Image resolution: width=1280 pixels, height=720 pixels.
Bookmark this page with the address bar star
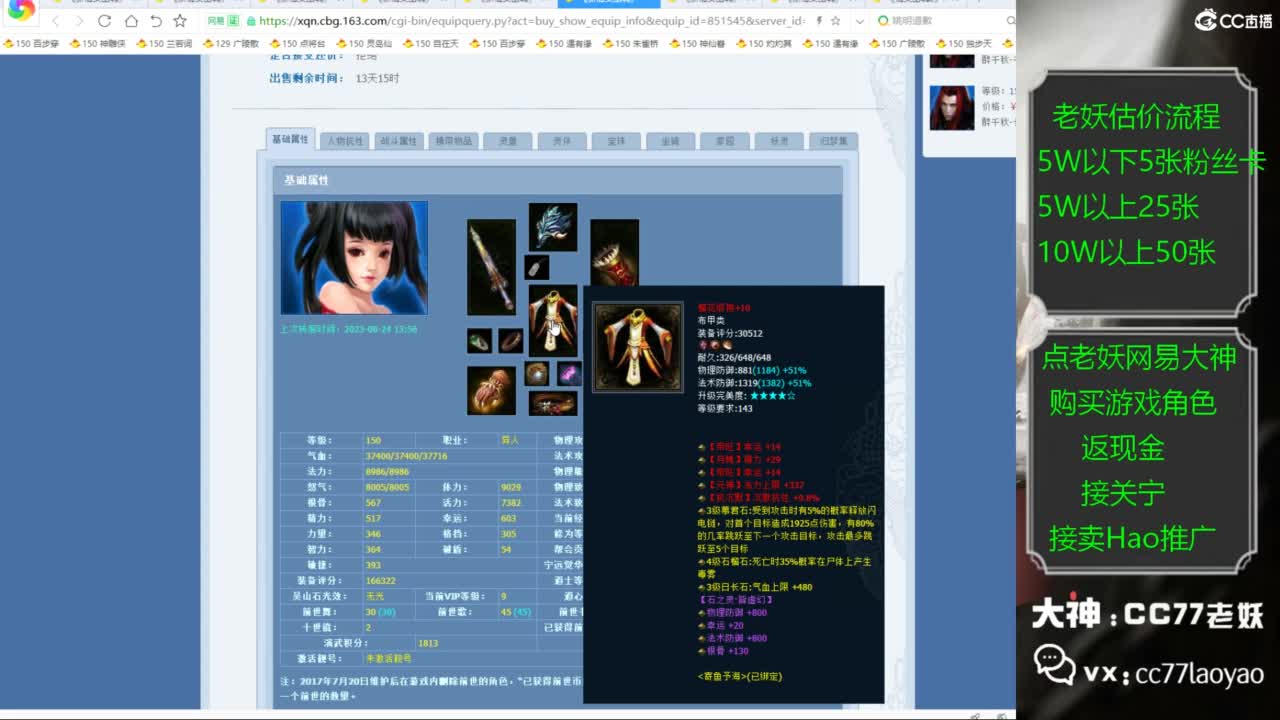coord(836,21)
